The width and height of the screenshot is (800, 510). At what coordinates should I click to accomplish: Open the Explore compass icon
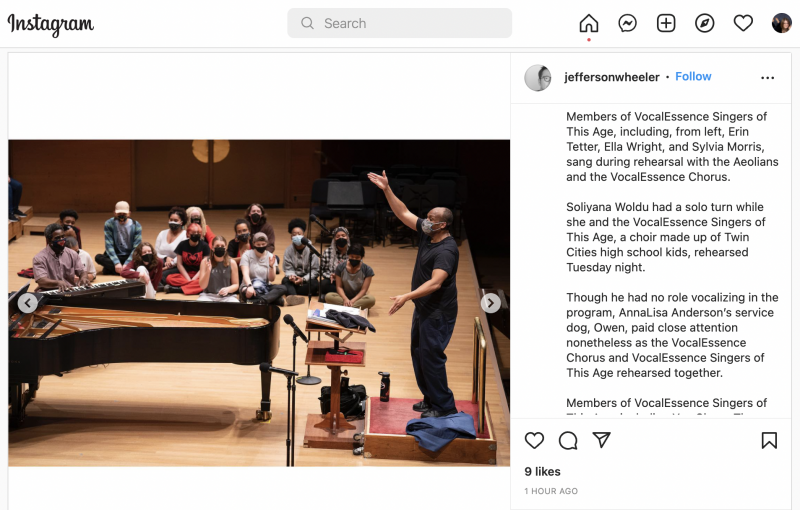pos(705,23)
